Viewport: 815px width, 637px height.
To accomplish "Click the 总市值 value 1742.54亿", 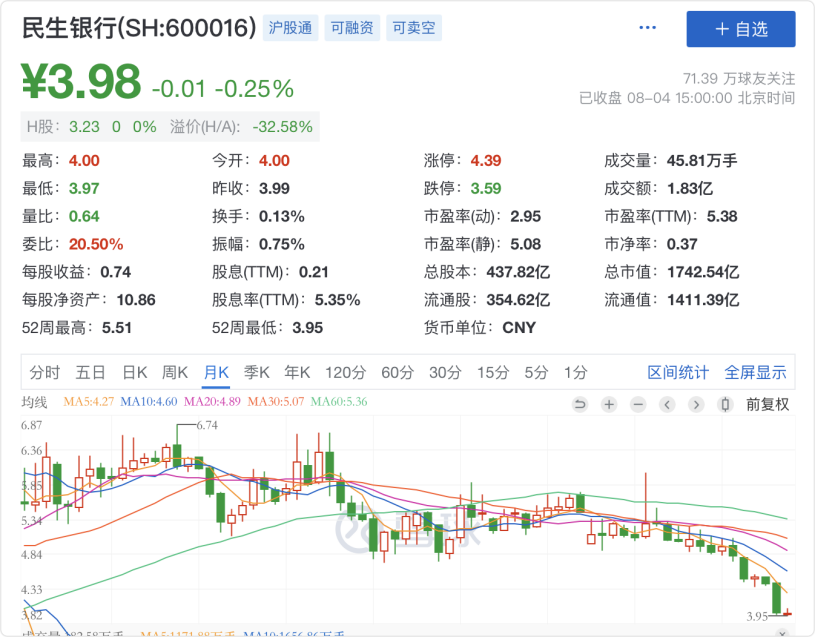I will [x=703, y=272].
